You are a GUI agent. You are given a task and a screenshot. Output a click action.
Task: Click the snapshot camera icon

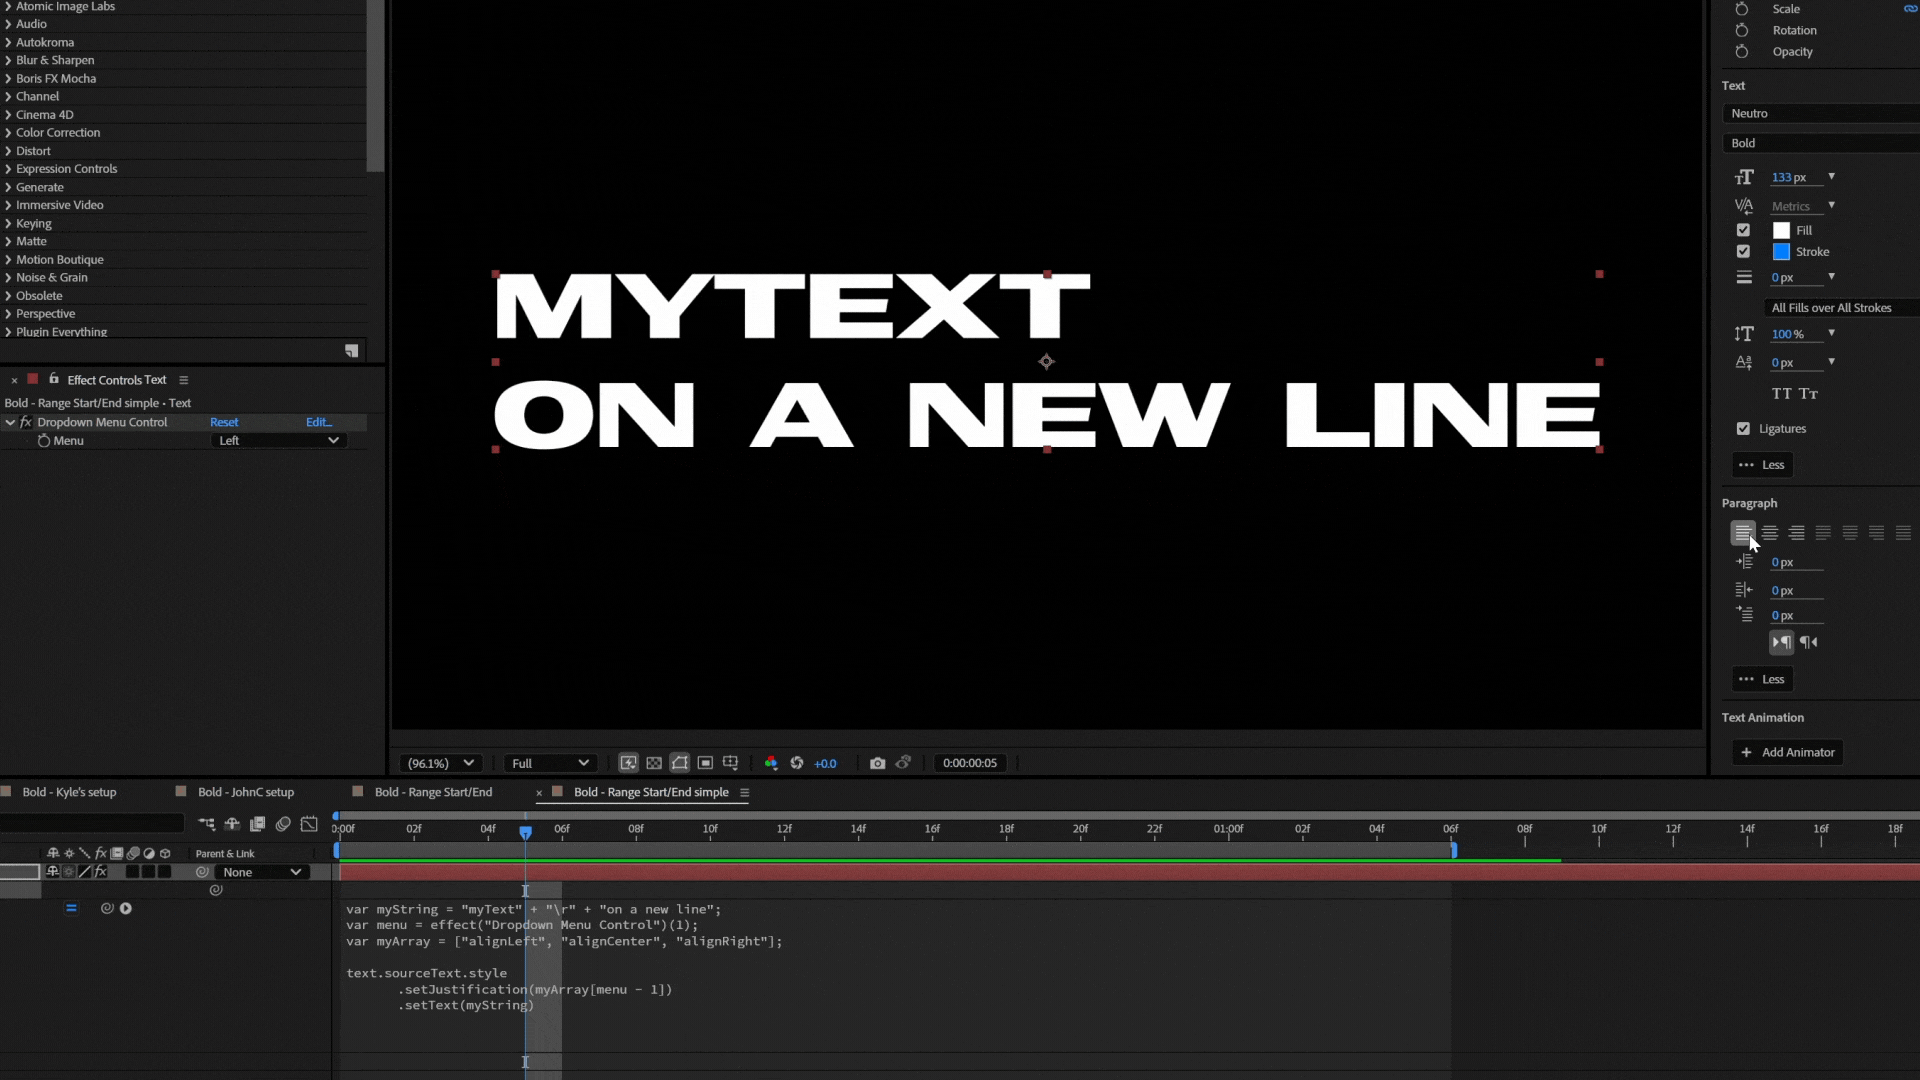[877, 763]
